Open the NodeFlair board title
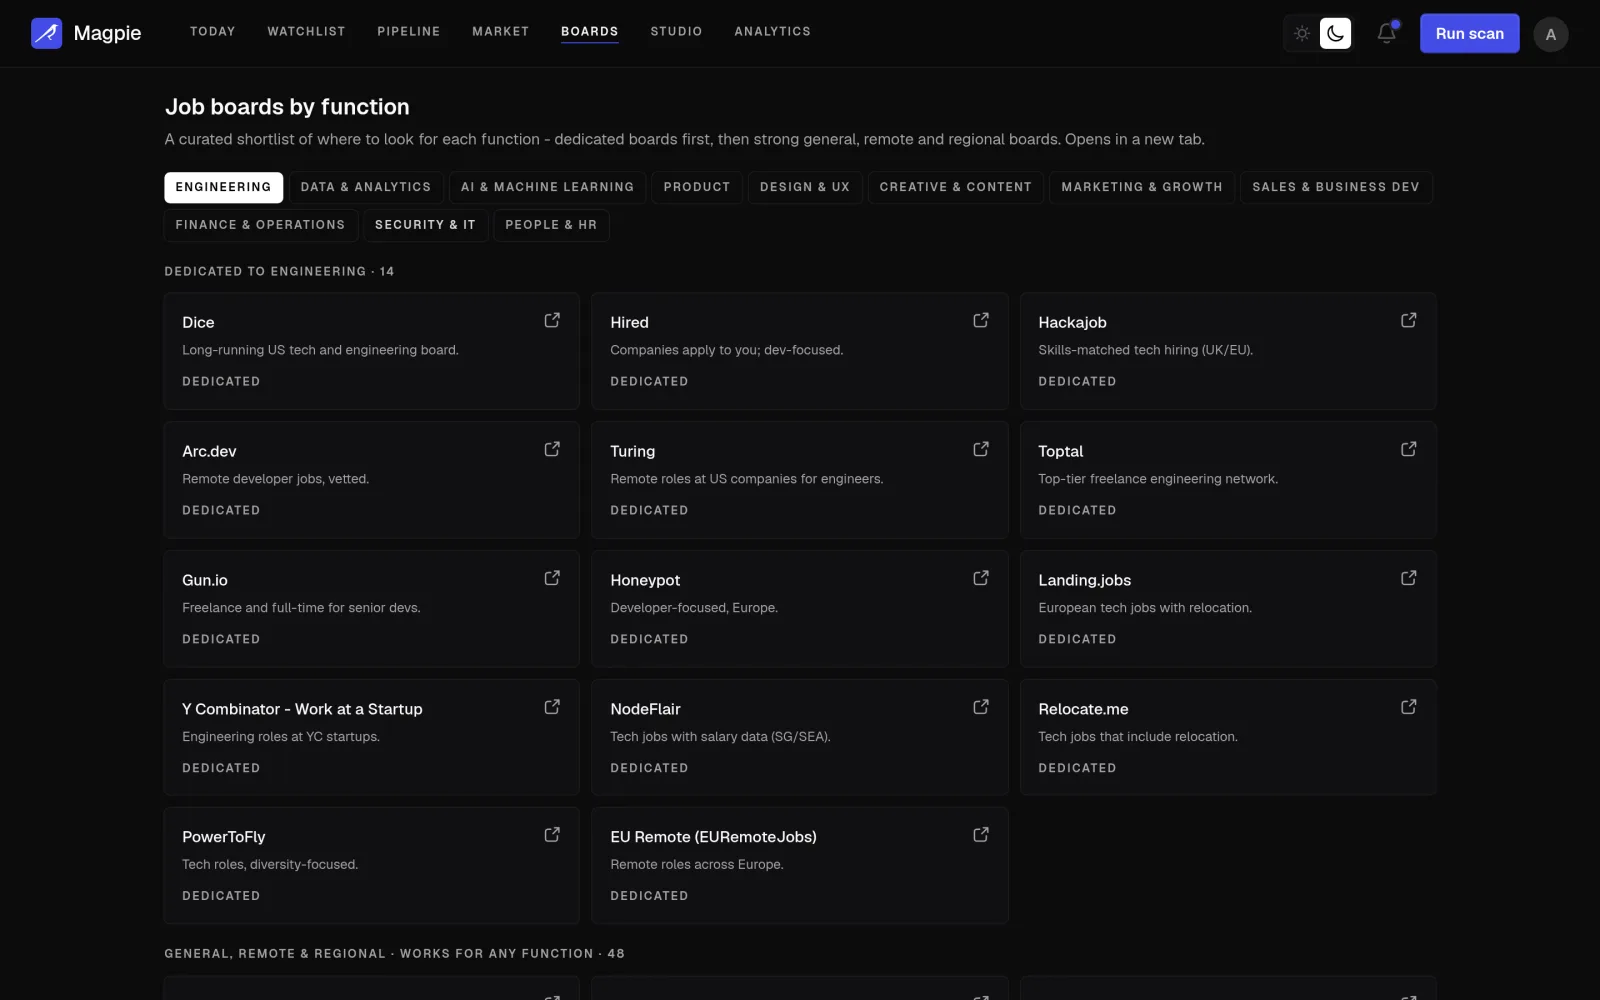This screenshot has height=1000, width=1600. [x=645, y=709]
